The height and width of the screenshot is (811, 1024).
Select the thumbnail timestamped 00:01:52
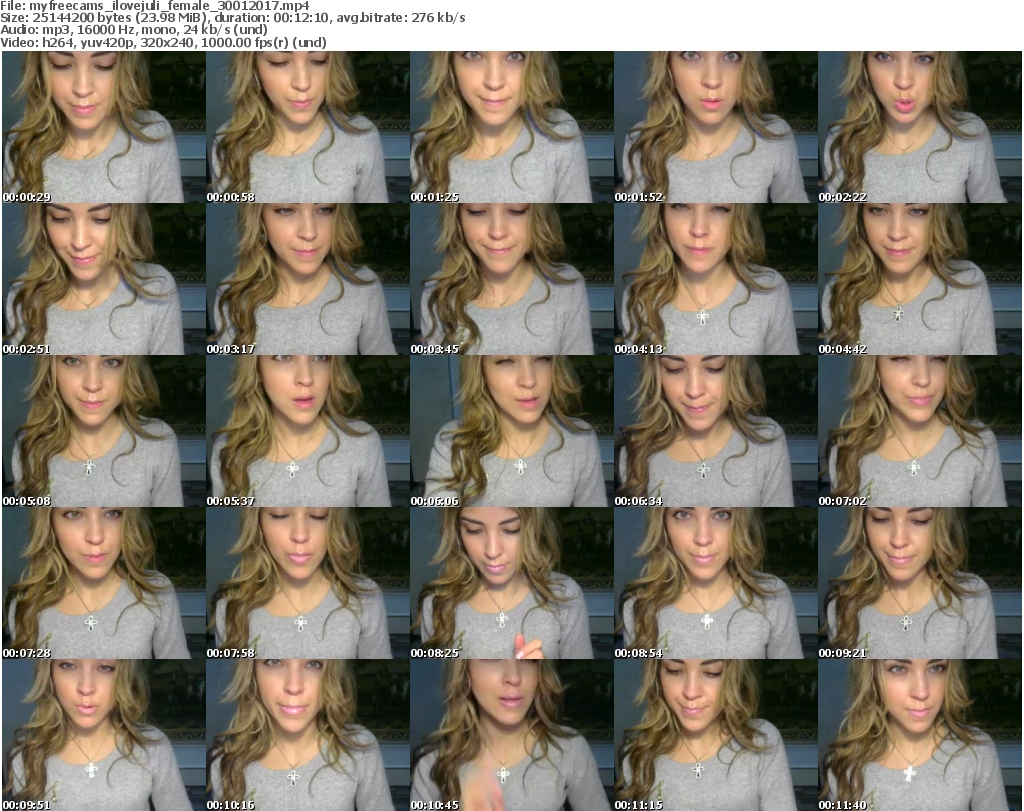pyautogui.click(x=716, y=127)
